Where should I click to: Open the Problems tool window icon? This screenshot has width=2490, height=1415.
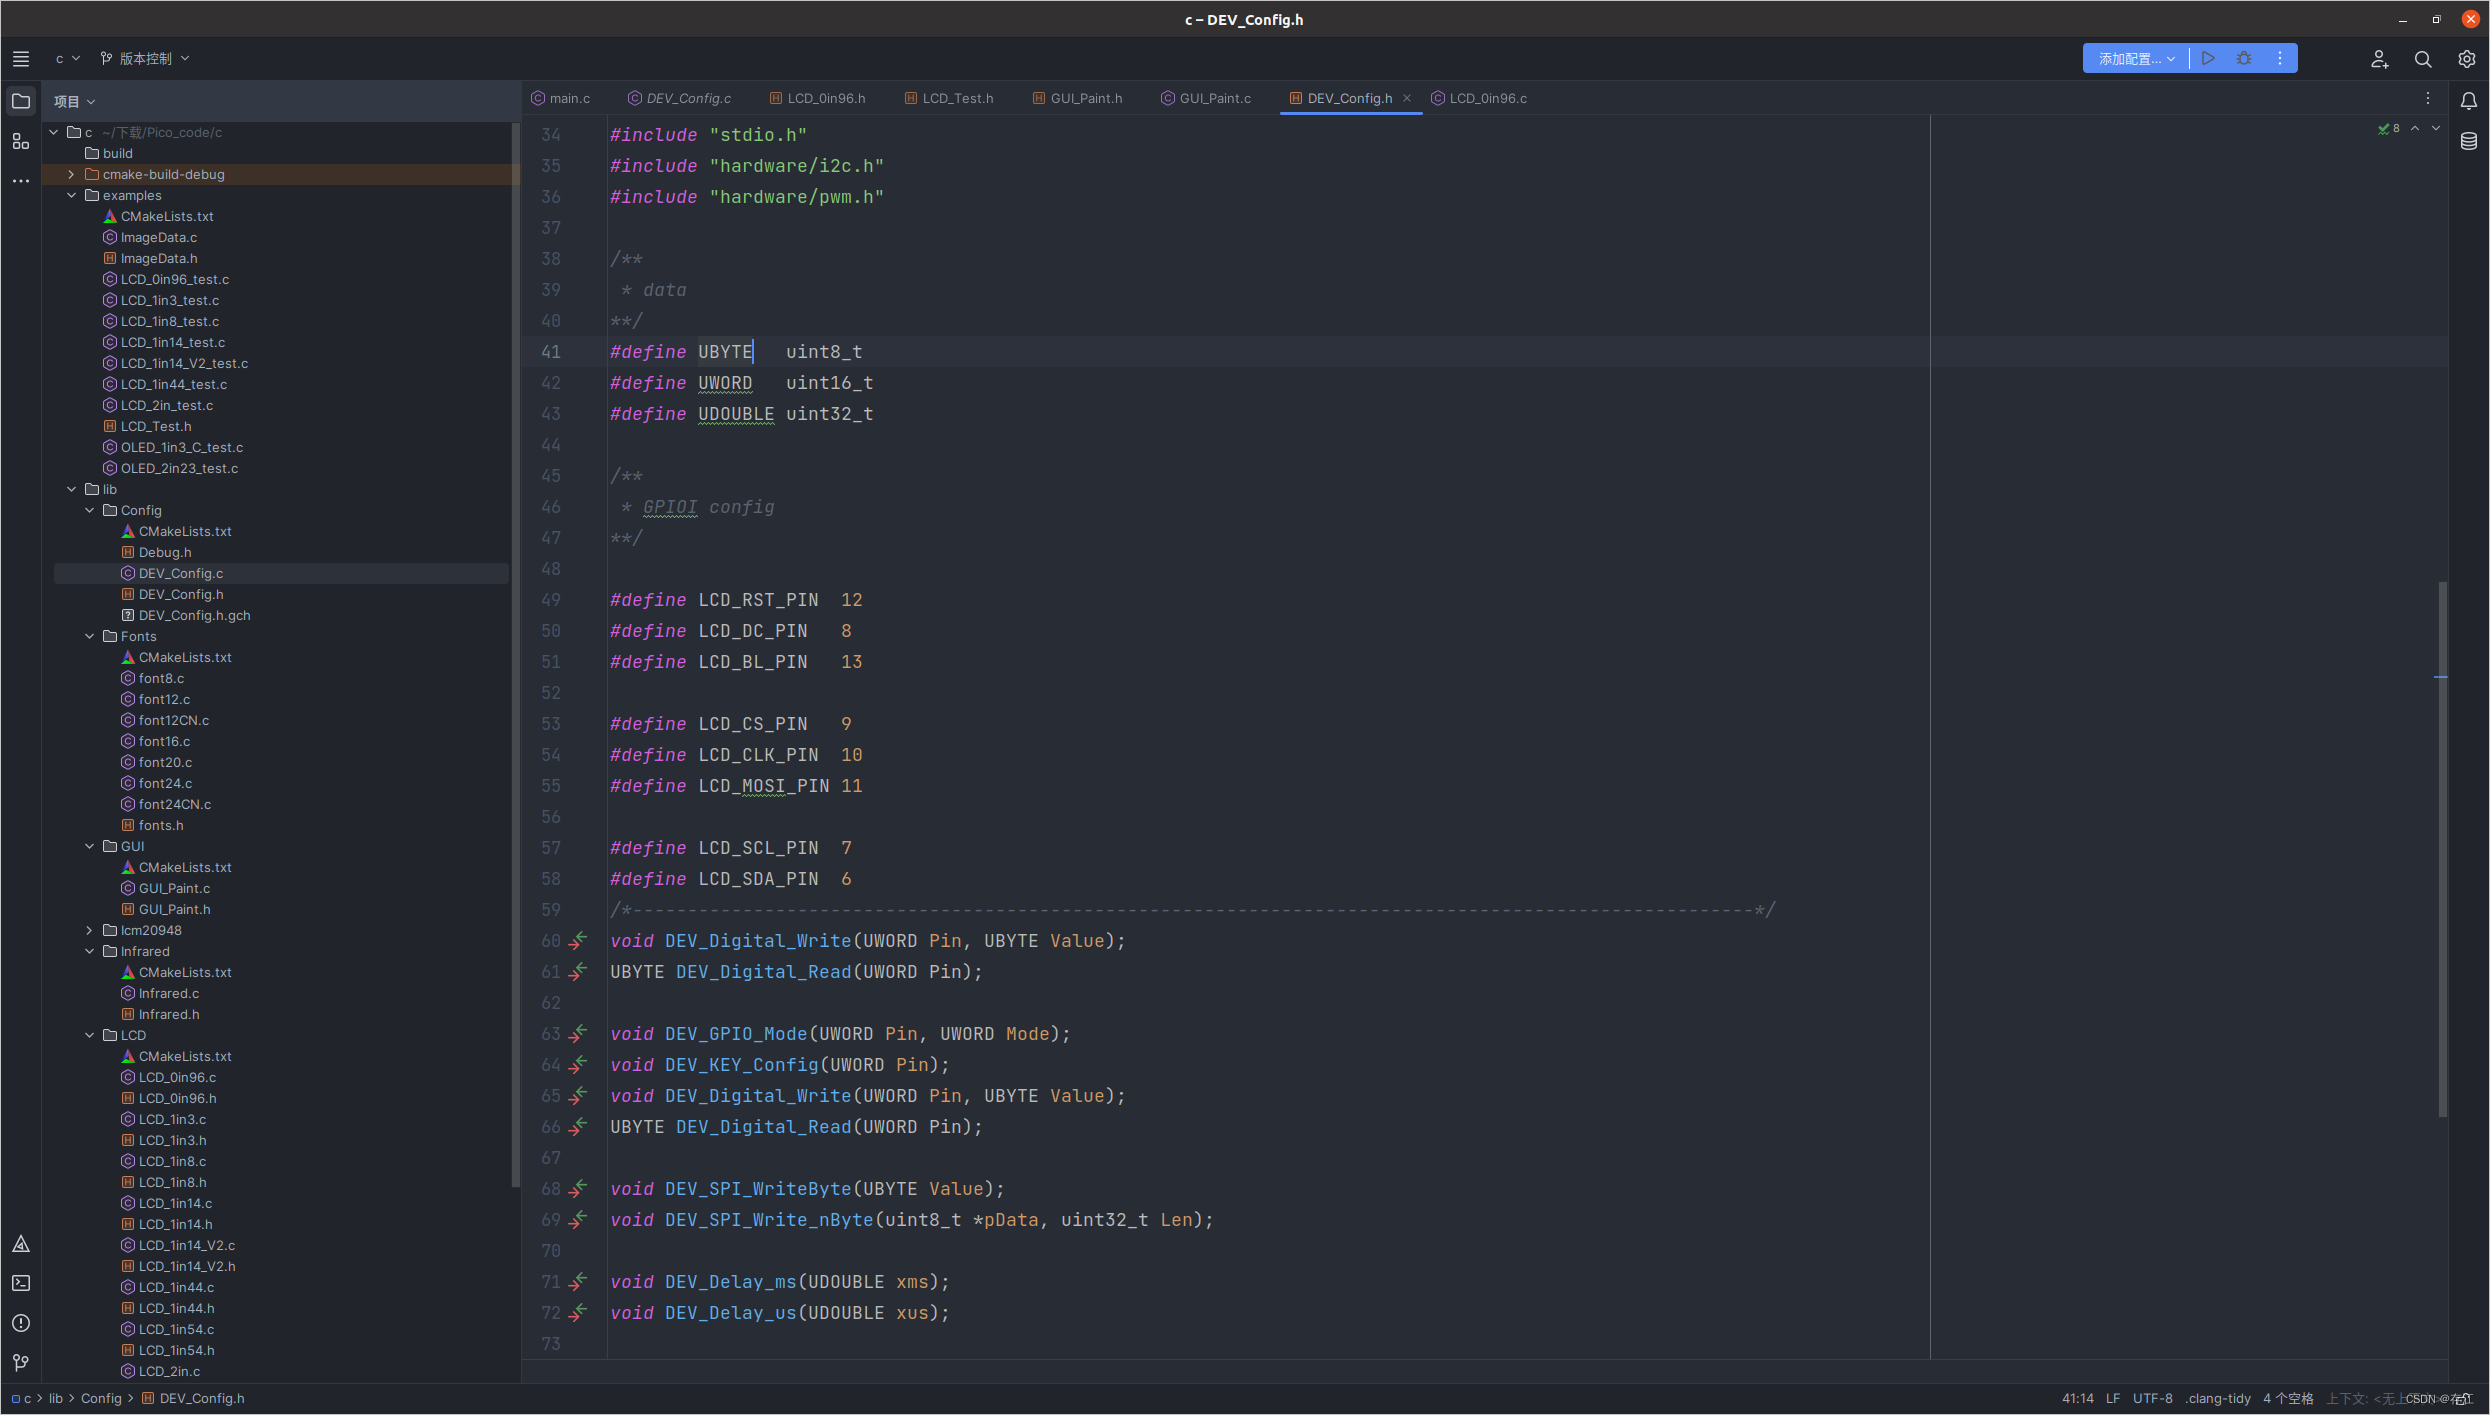pos(21,1323)
